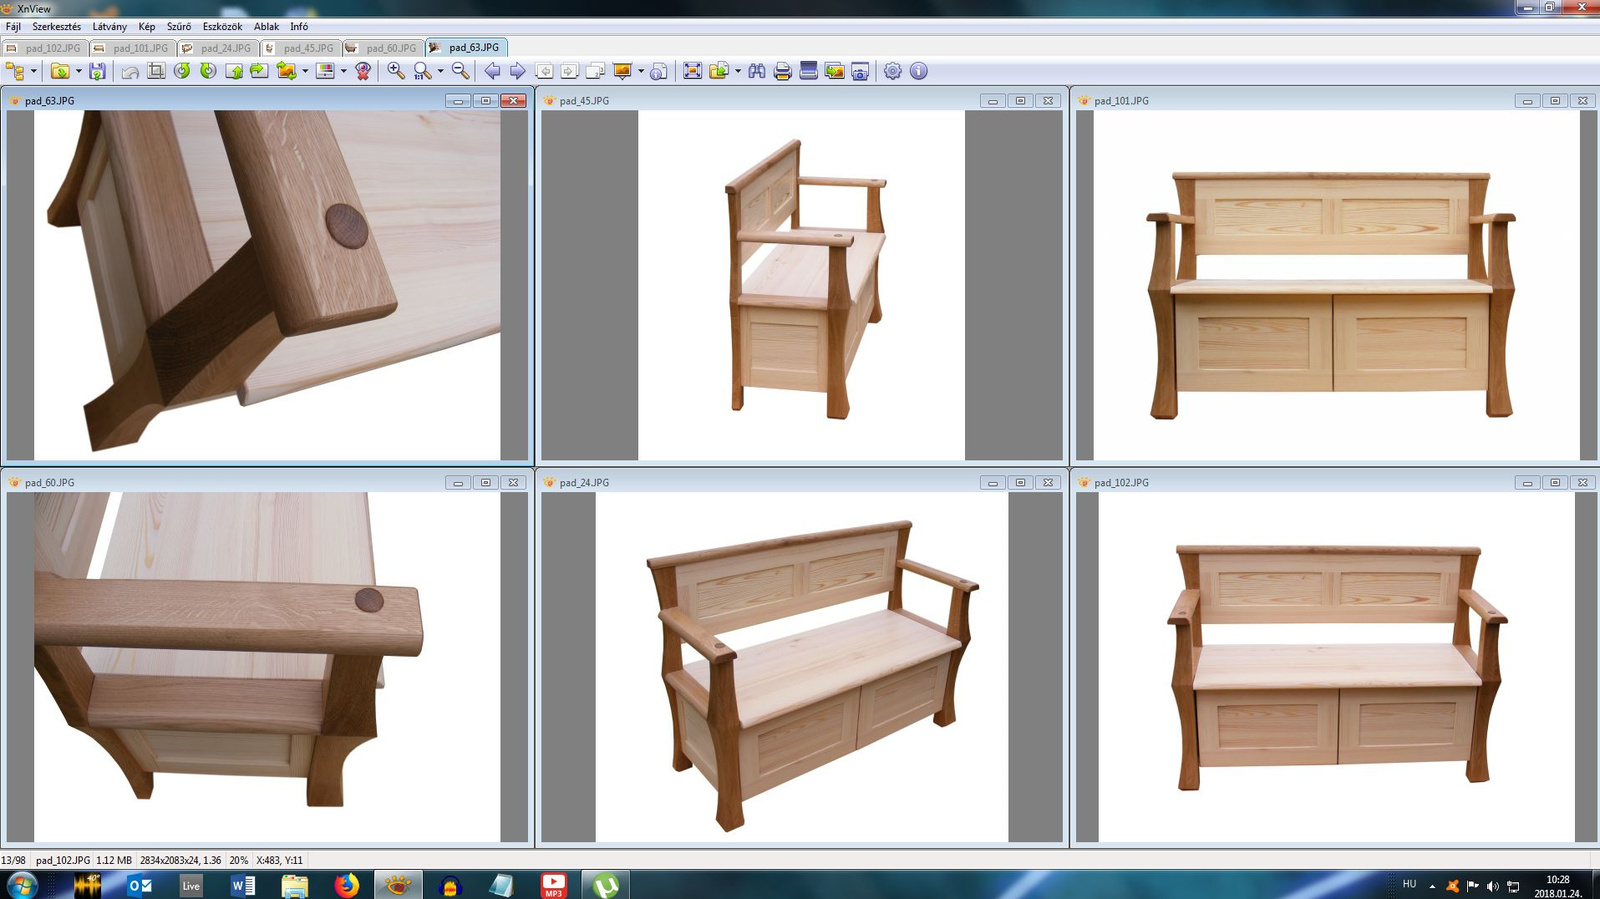Open Word from the taskbar

[x=243, y=885]
